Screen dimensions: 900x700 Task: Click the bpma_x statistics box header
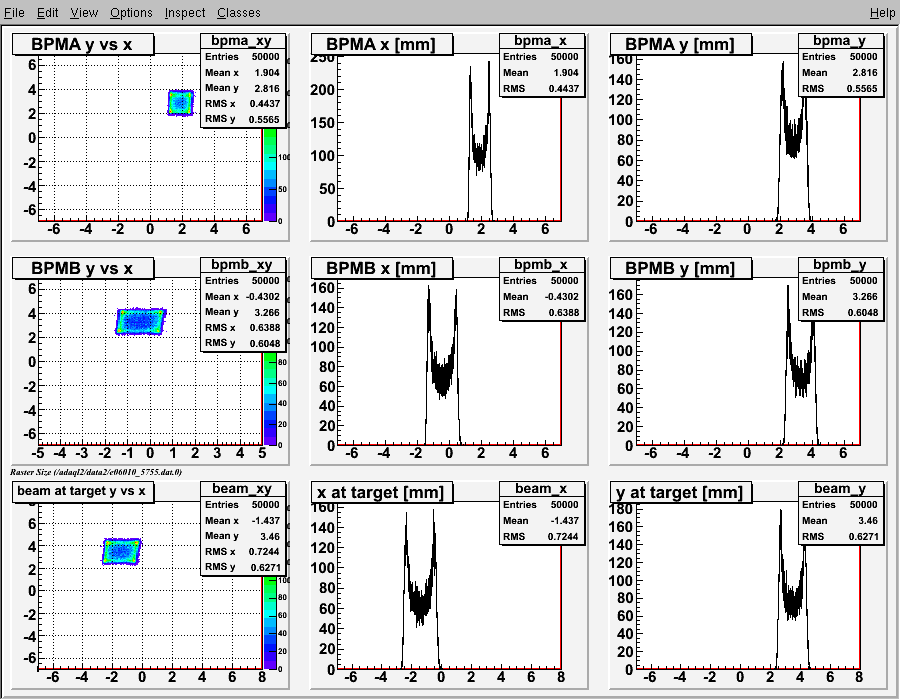[x=541, y=41]
